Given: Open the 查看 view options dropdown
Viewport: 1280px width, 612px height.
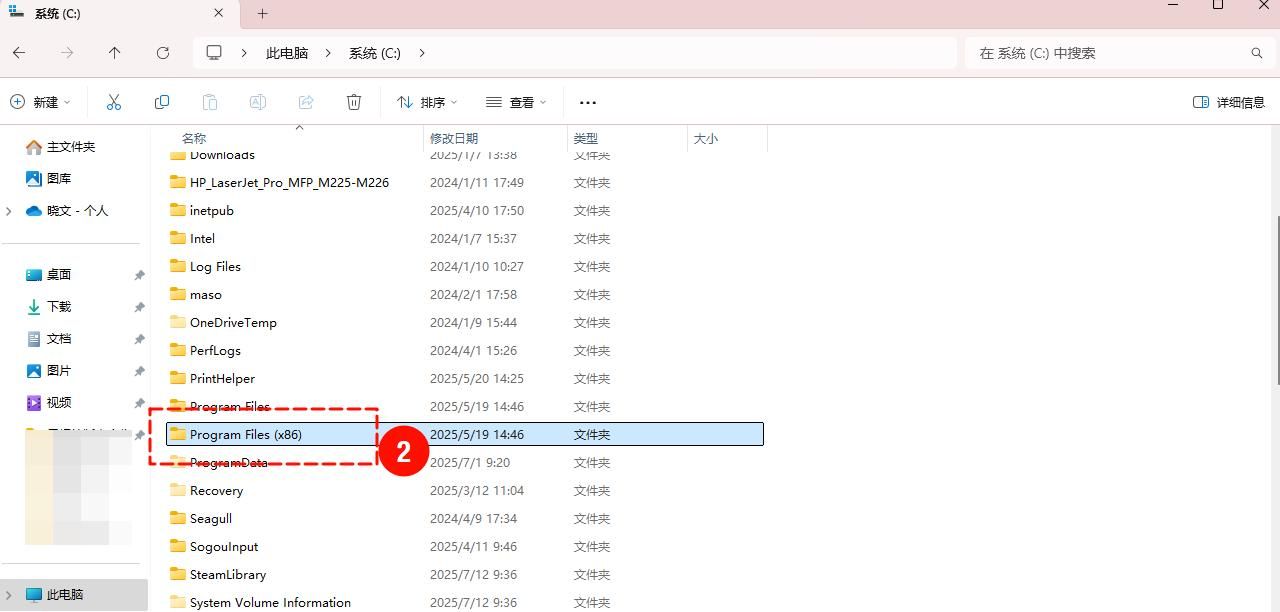Looking at the screenshot, I should tap(516, 101).
